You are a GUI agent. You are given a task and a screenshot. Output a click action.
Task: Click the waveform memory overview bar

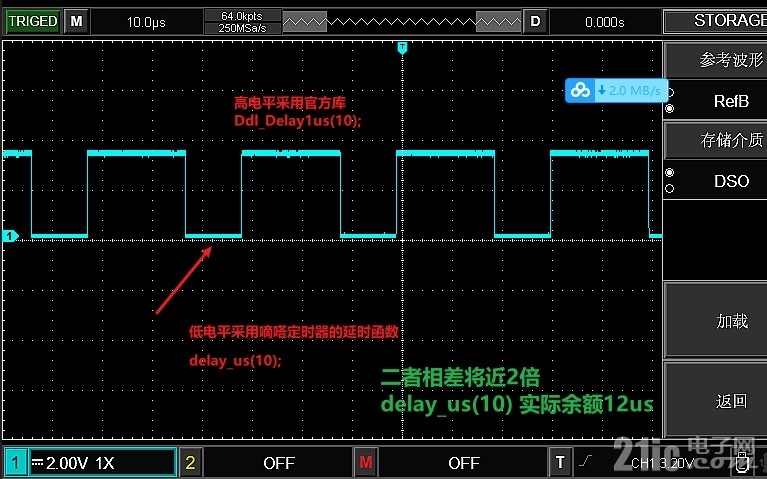(402, 22)
